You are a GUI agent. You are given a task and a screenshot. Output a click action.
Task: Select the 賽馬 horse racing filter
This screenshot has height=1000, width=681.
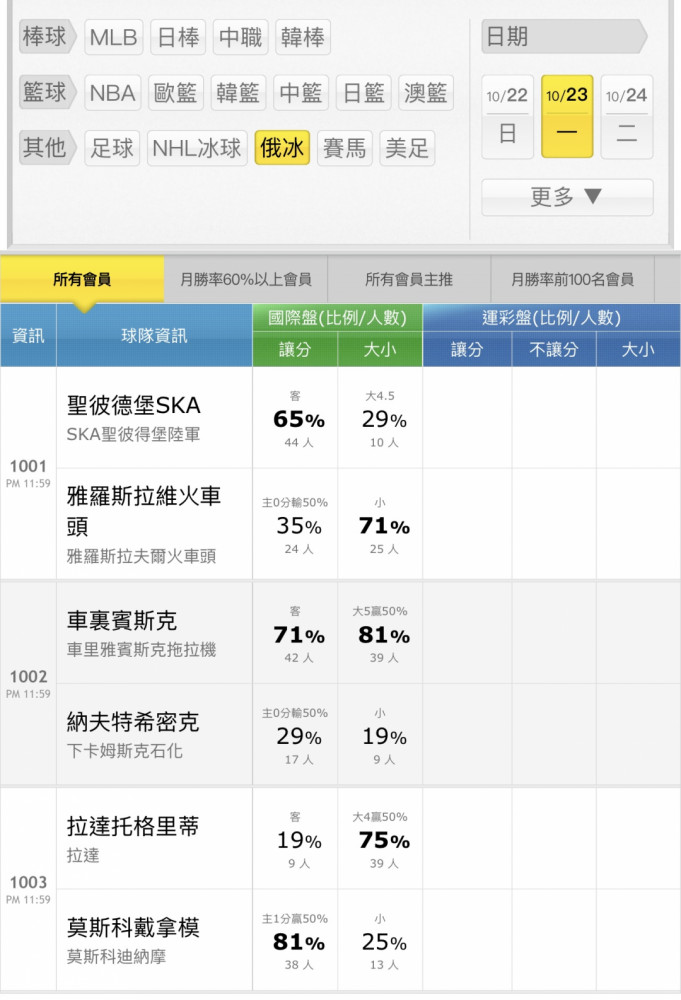[344, 149]
